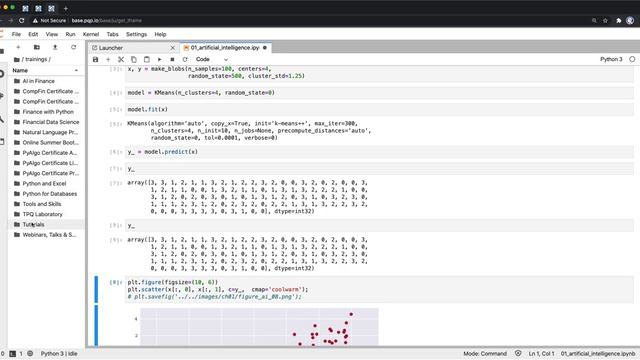Click the unsaved dot on the notebook tab
The height and width of the screenshot is (360, 640).
[264, 48]
